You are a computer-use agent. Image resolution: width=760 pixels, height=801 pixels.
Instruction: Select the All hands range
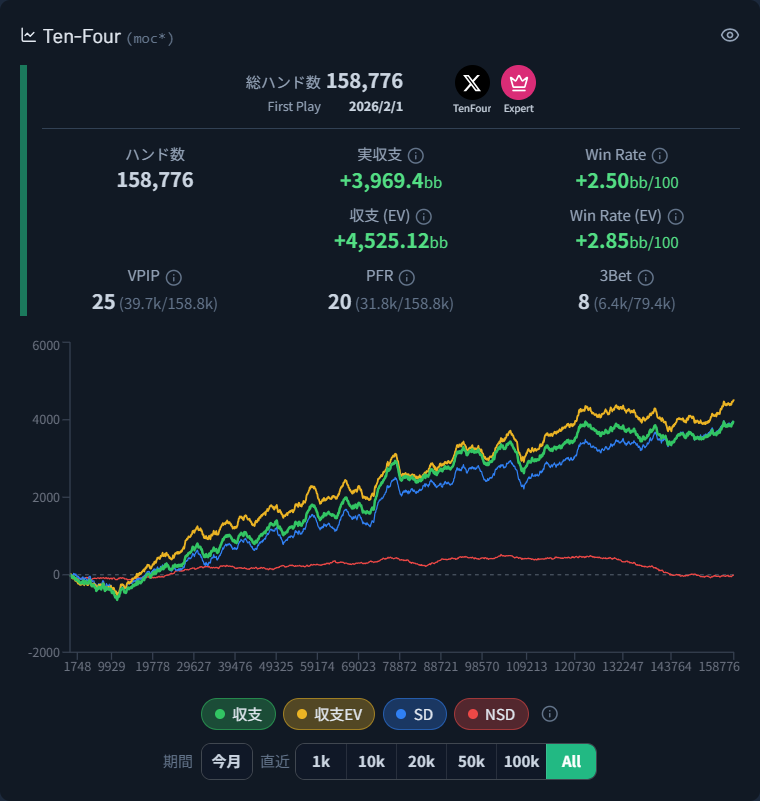click(x=571, y=761)
